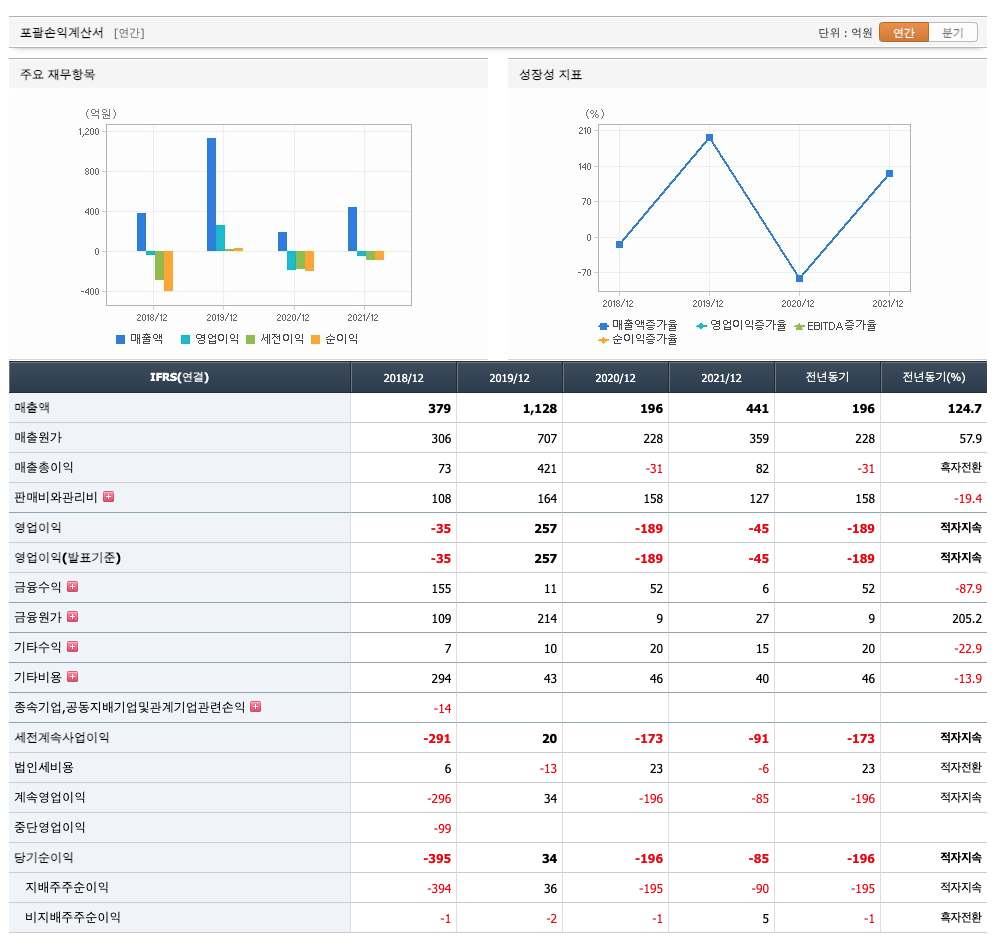Click the 2021/12 blue 매출액 bar

click(x=352, y=229)
